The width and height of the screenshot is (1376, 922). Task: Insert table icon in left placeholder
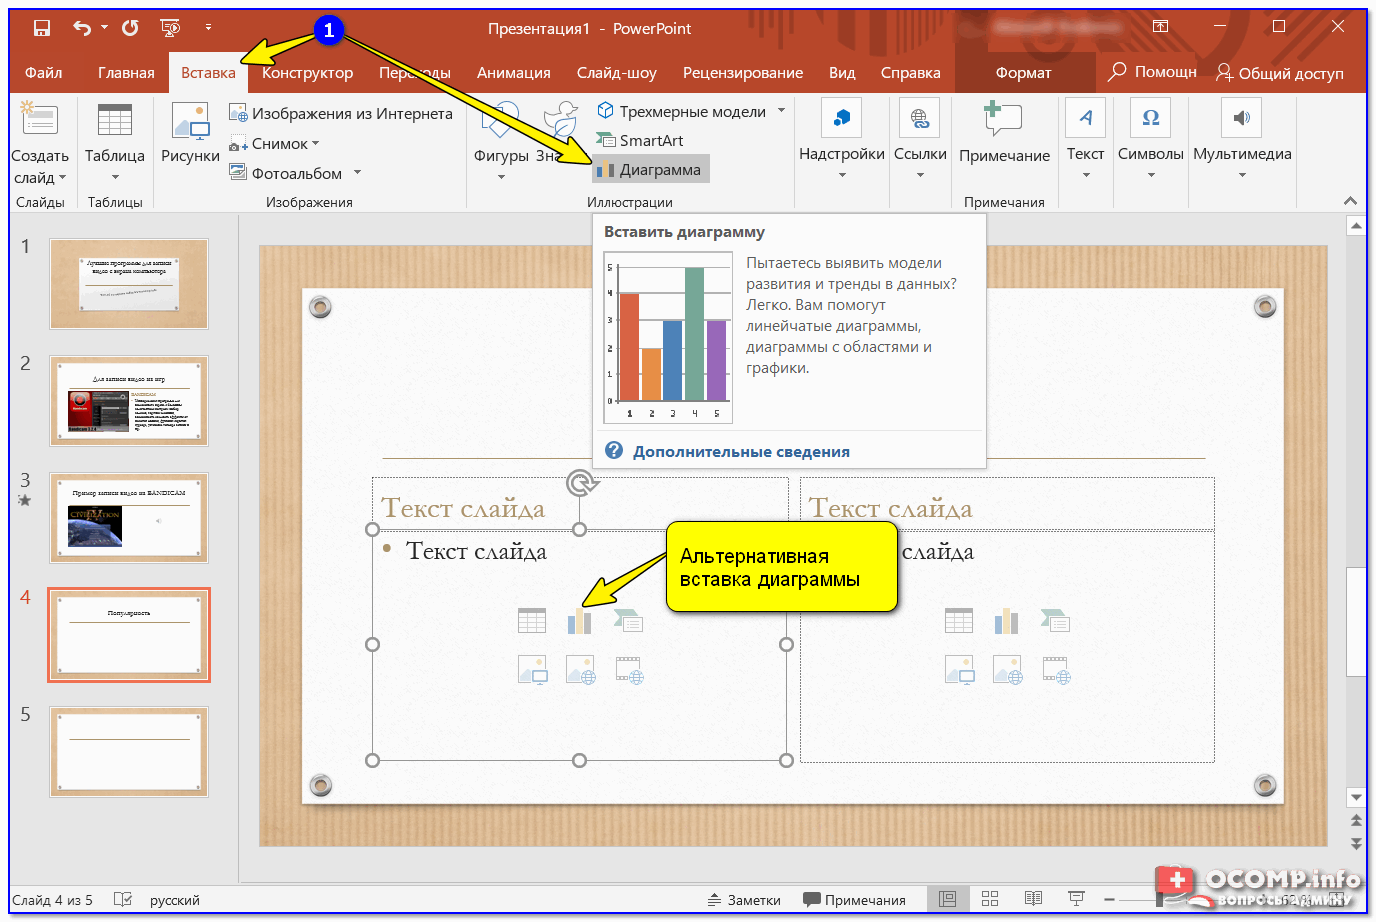click(532, 621)
